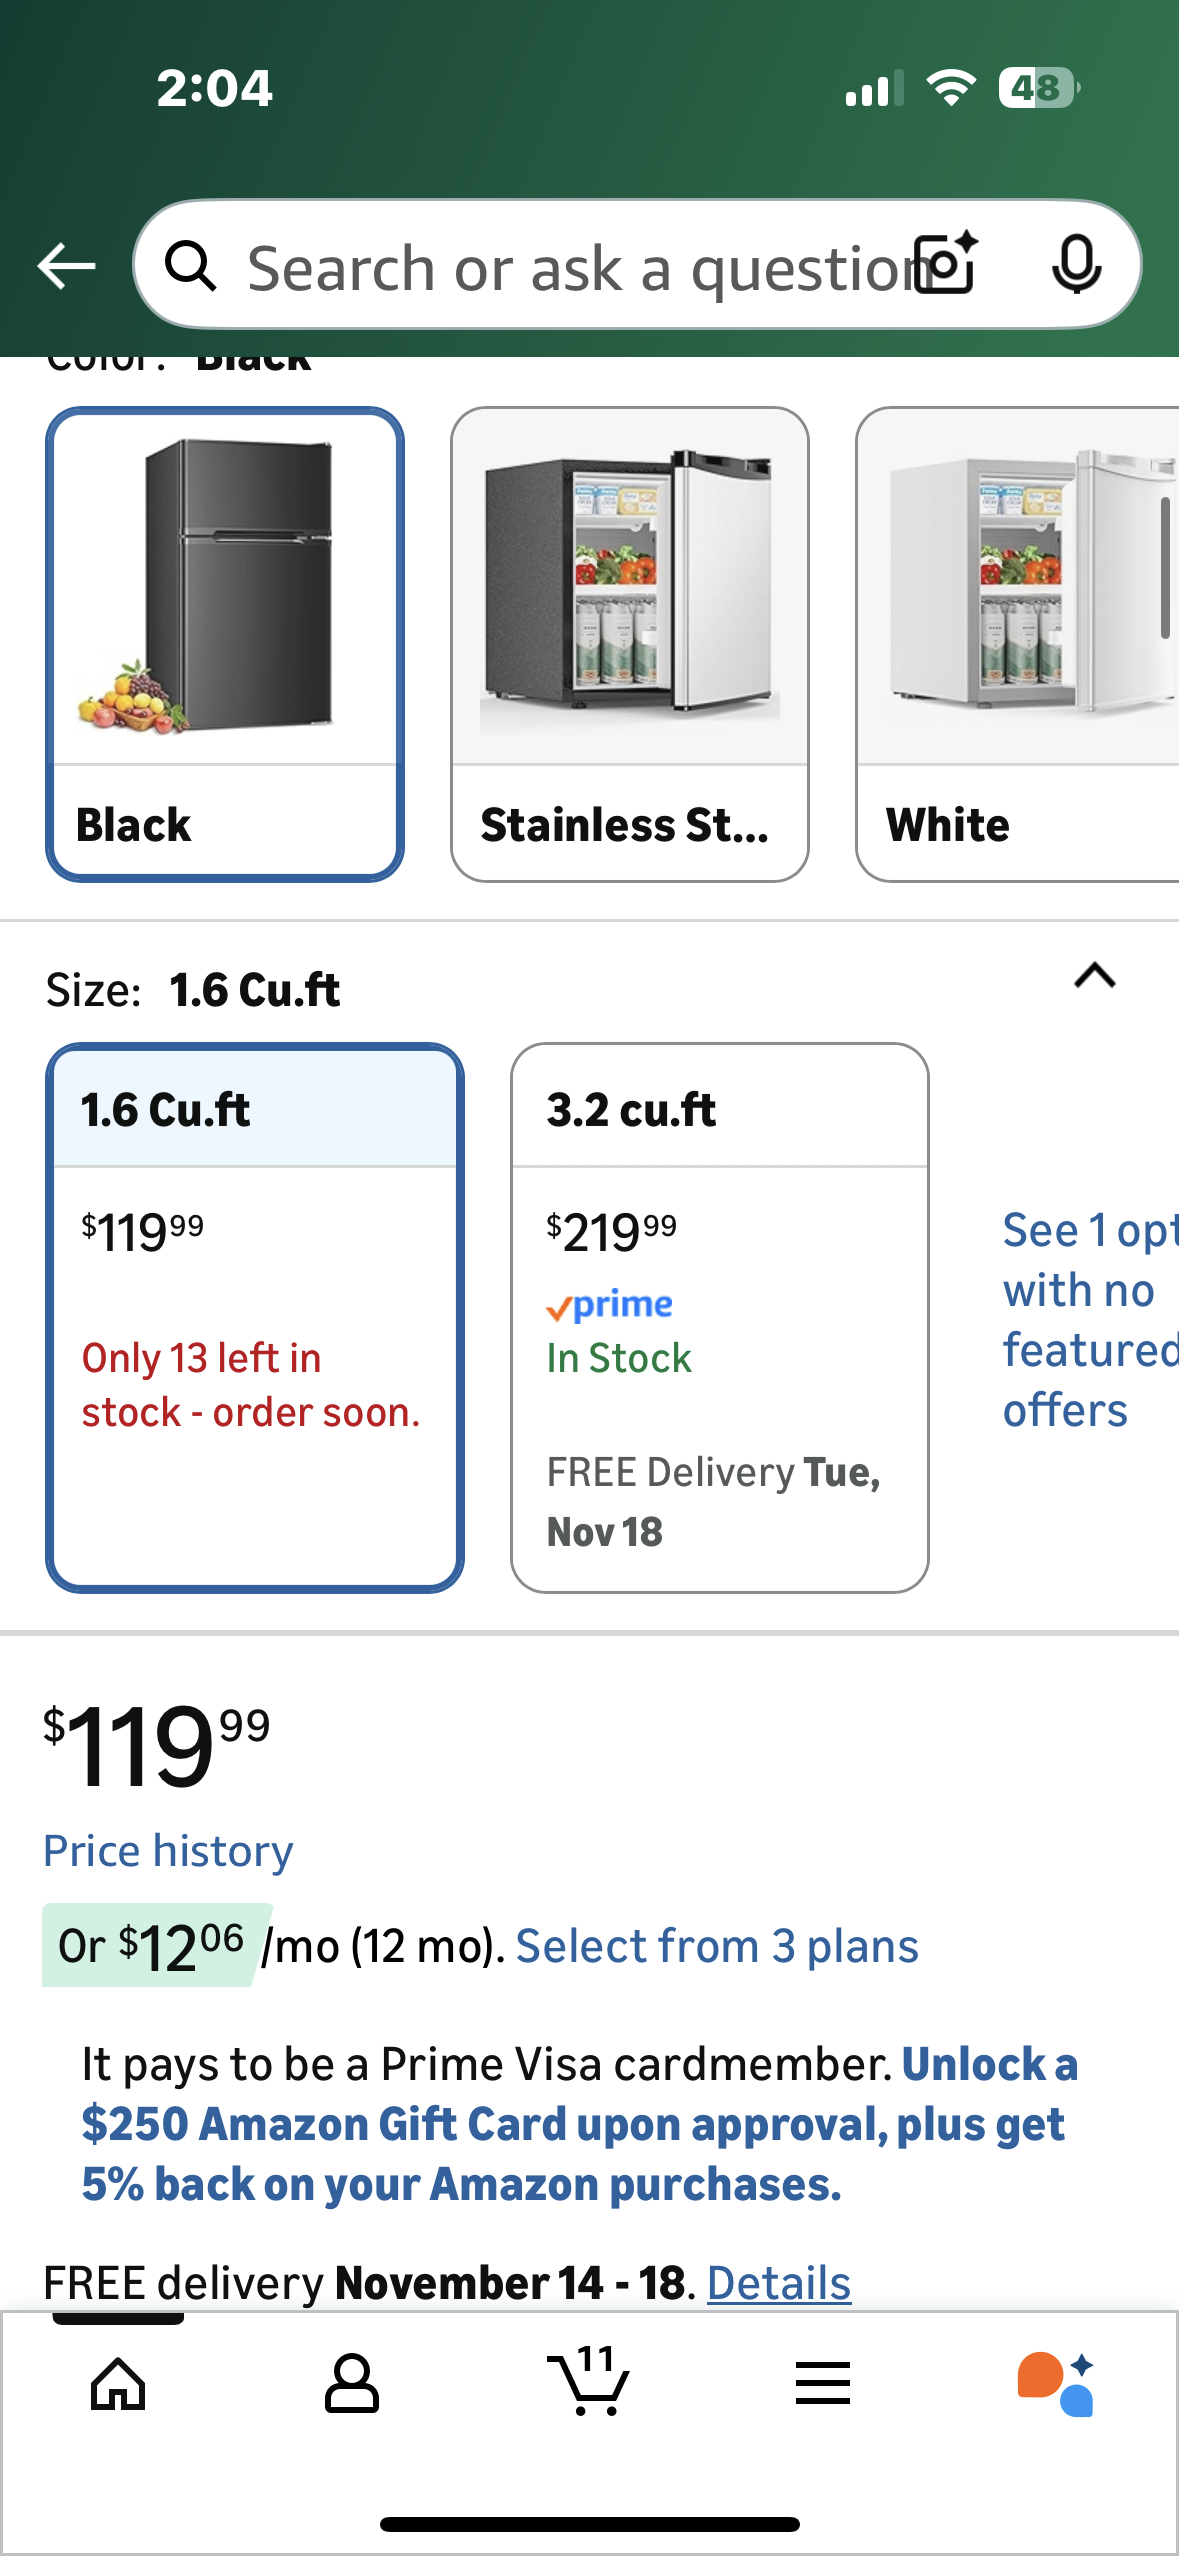This screenshot has width=1179, height=2556.
Task: Start a voice search with the microphone
Action: pos(1075,265)
